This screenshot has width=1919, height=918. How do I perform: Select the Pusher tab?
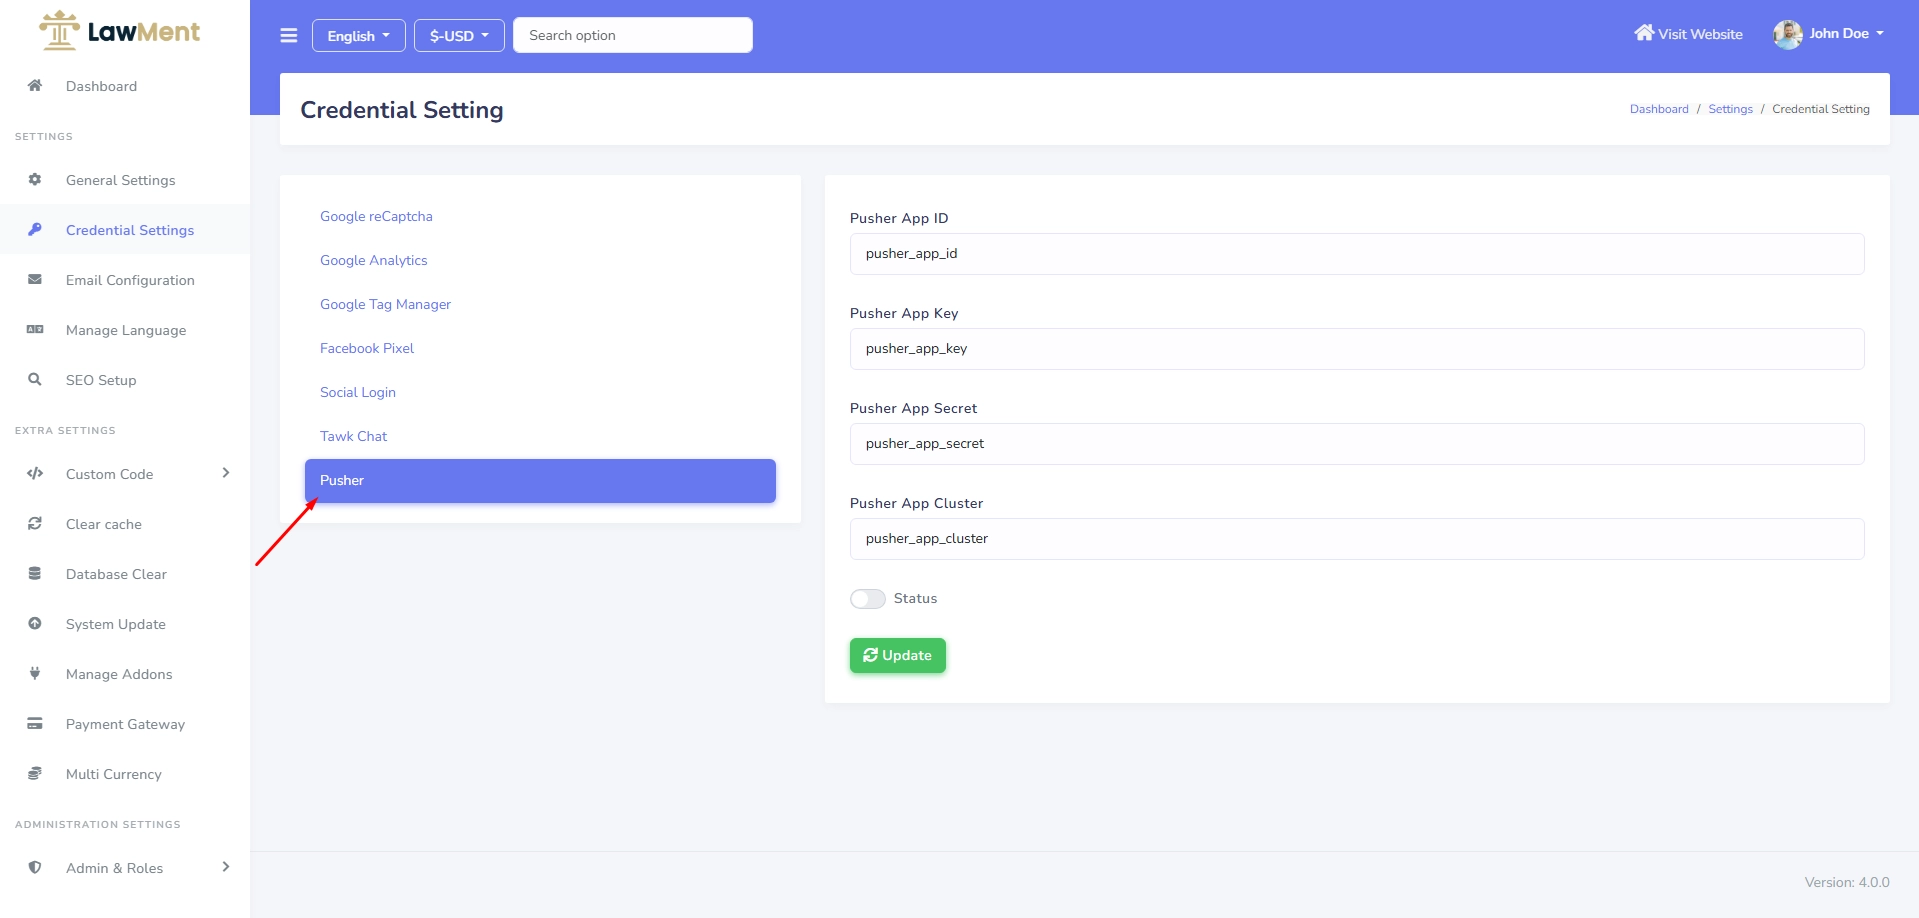point(540,481)
